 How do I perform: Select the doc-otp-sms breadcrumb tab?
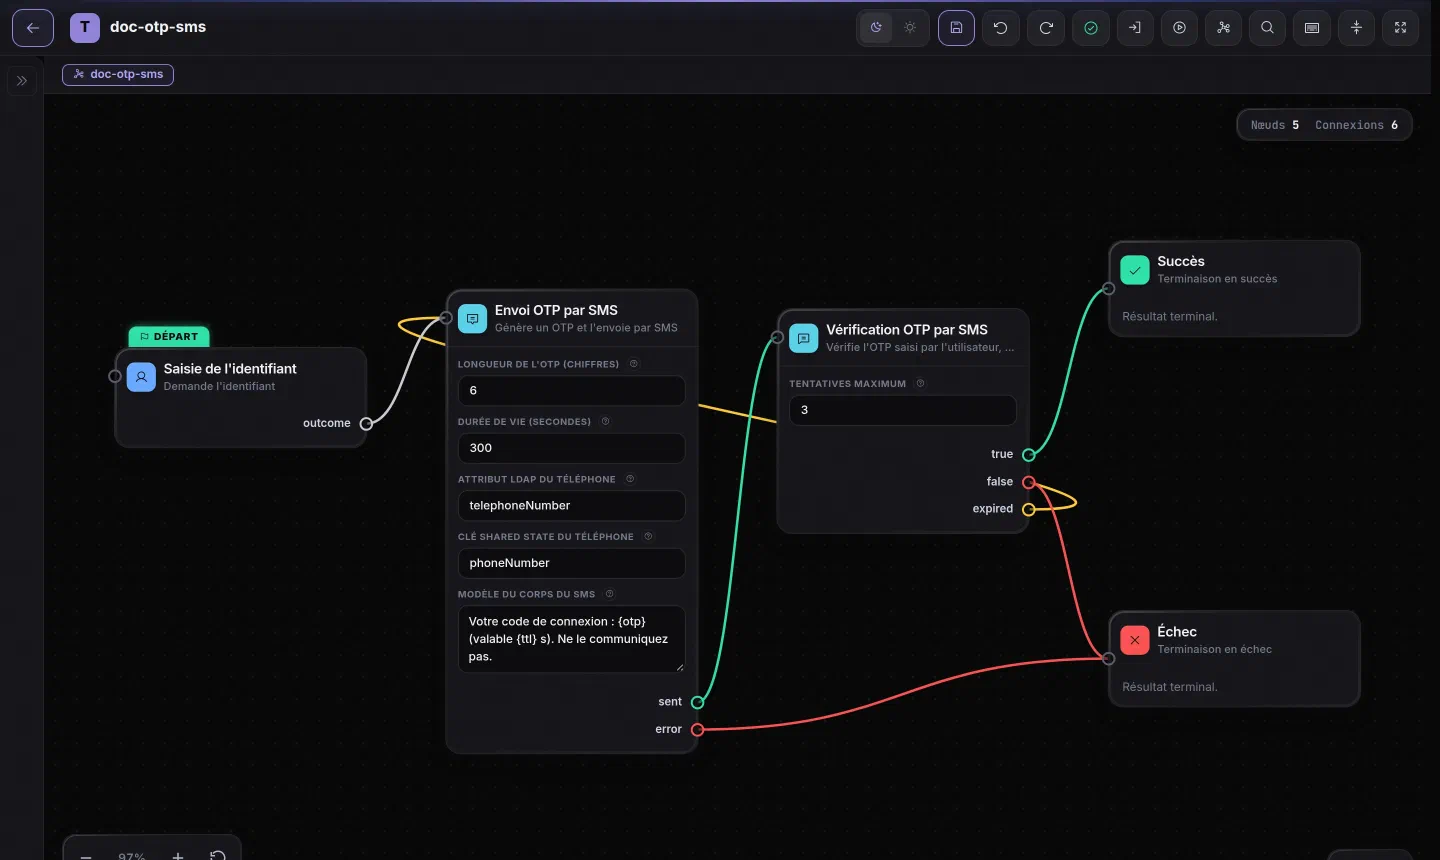coord(118,75)
